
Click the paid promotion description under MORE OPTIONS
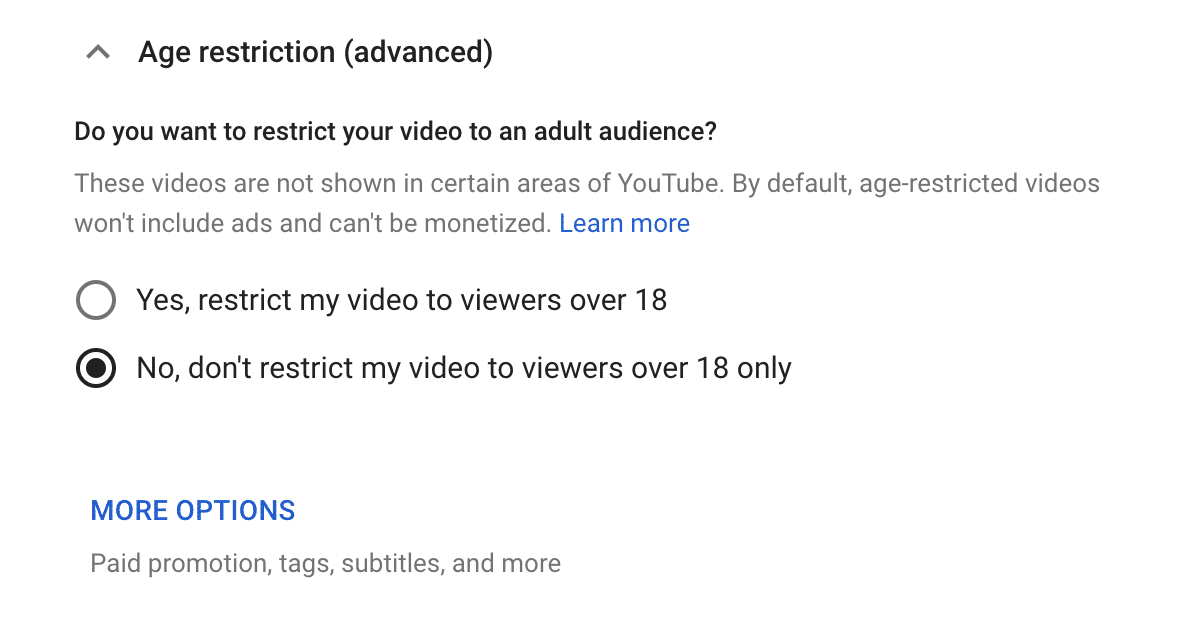point(325,563)
